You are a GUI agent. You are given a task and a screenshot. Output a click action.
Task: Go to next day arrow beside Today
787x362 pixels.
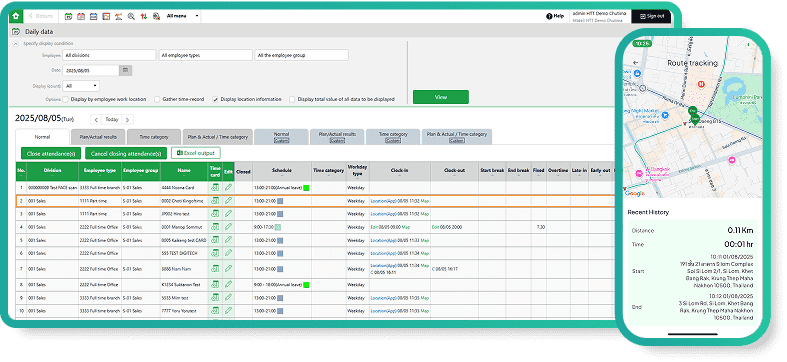click(127, 119)
